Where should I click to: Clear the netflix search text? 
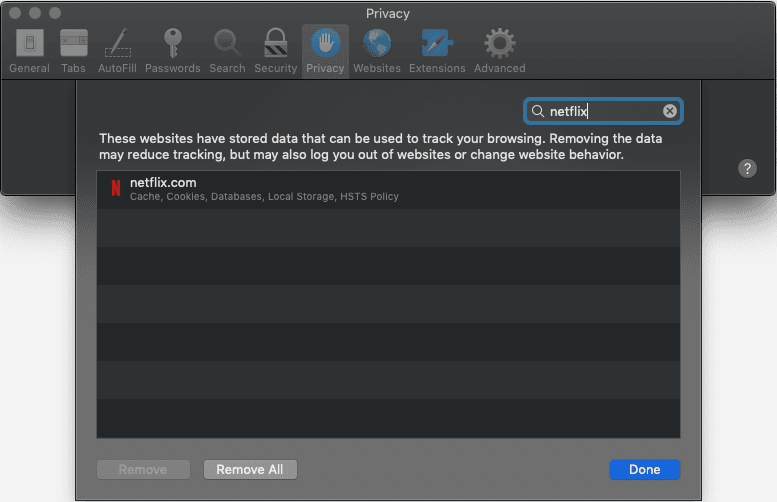[x=669, y=111]
